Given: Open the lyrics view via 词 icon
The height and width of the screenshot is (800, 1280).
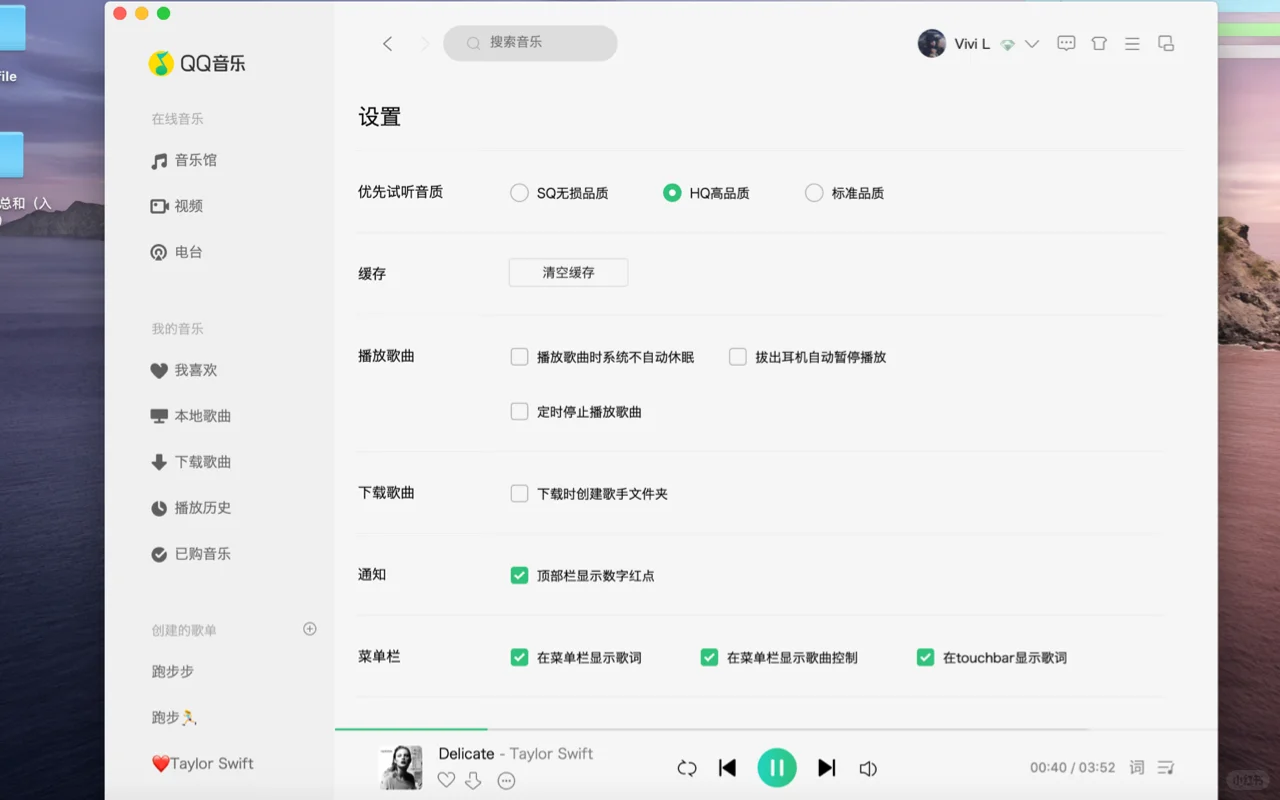Looking at the screenshot, I should pyautogui.click(x=1136, y=767).
